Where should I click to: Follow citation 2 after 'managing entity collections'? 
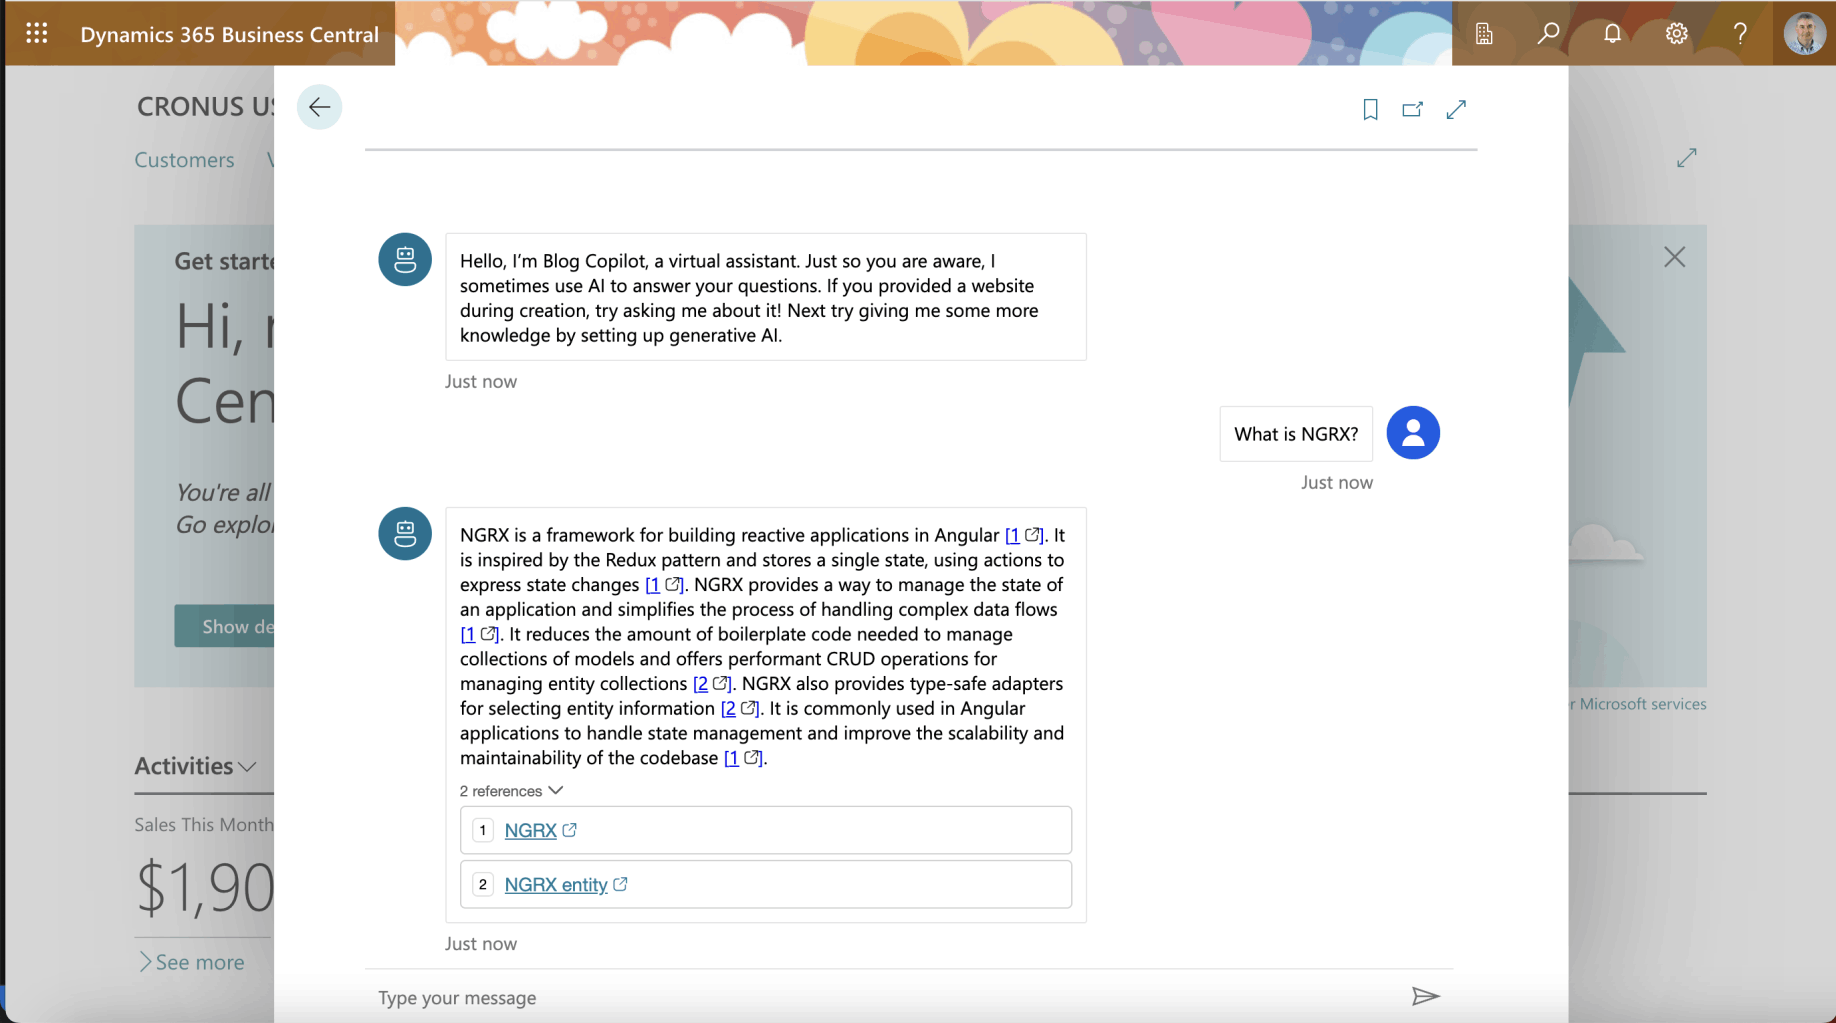712,684
